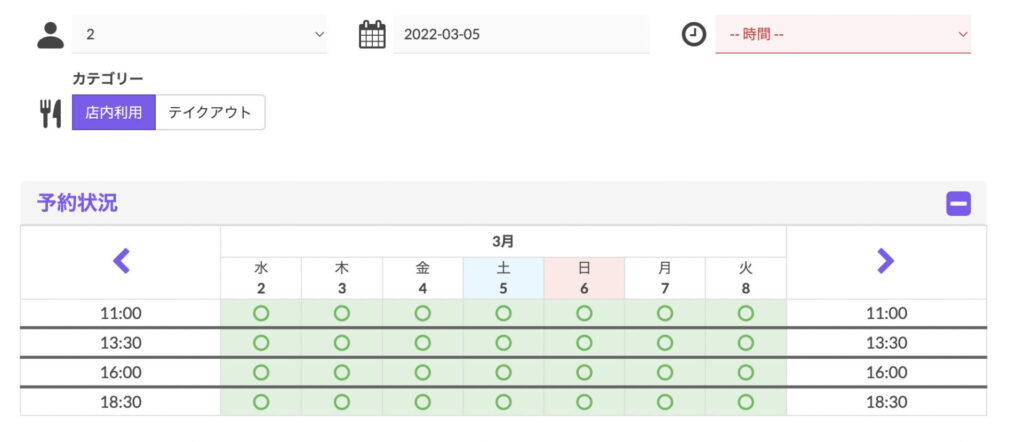Collapse 予約状況 panel using minus icon
This screenshot has width=1024, height=442.
coord(958,204)
